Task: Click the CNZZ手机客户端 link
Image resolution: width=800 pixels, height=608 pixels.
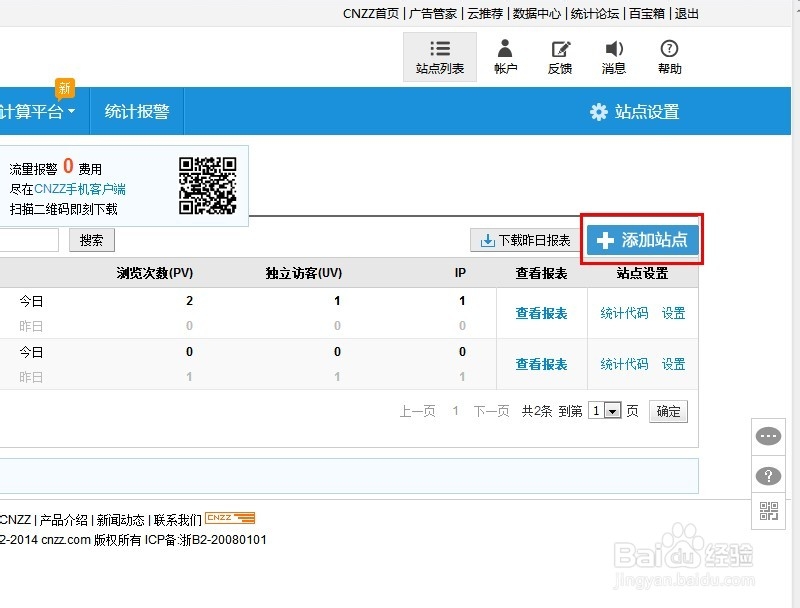Action: [x=80, y=189]
